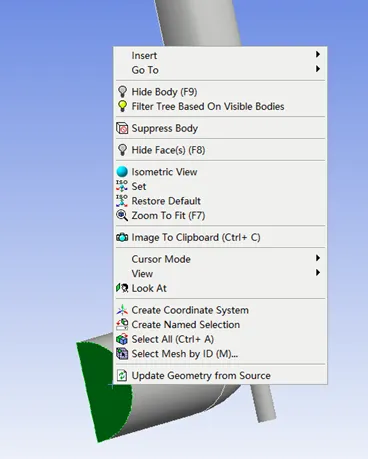Open the Insert menu entry

(221, 55)
